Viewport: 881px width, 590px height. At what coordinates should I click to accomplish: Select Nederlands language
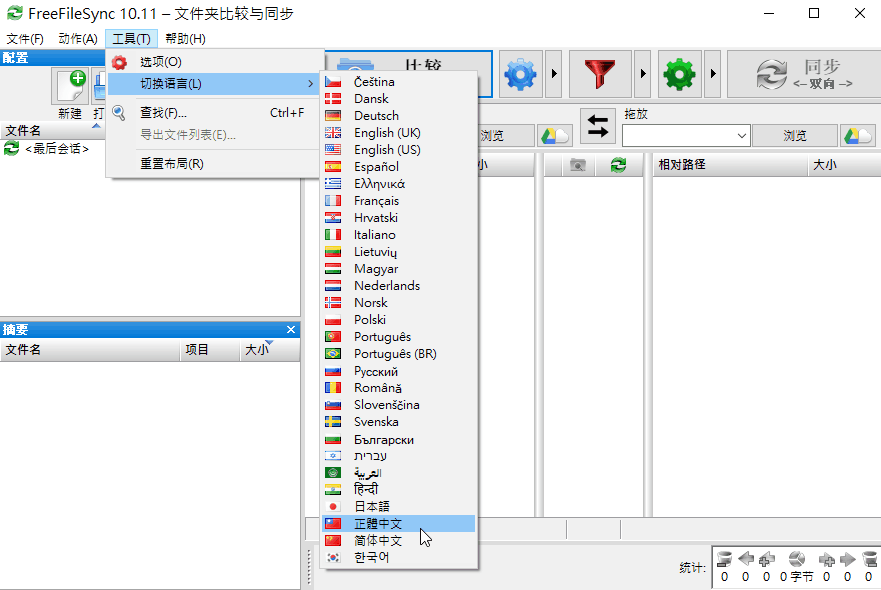pyautogui.click(x=399, y=285)
